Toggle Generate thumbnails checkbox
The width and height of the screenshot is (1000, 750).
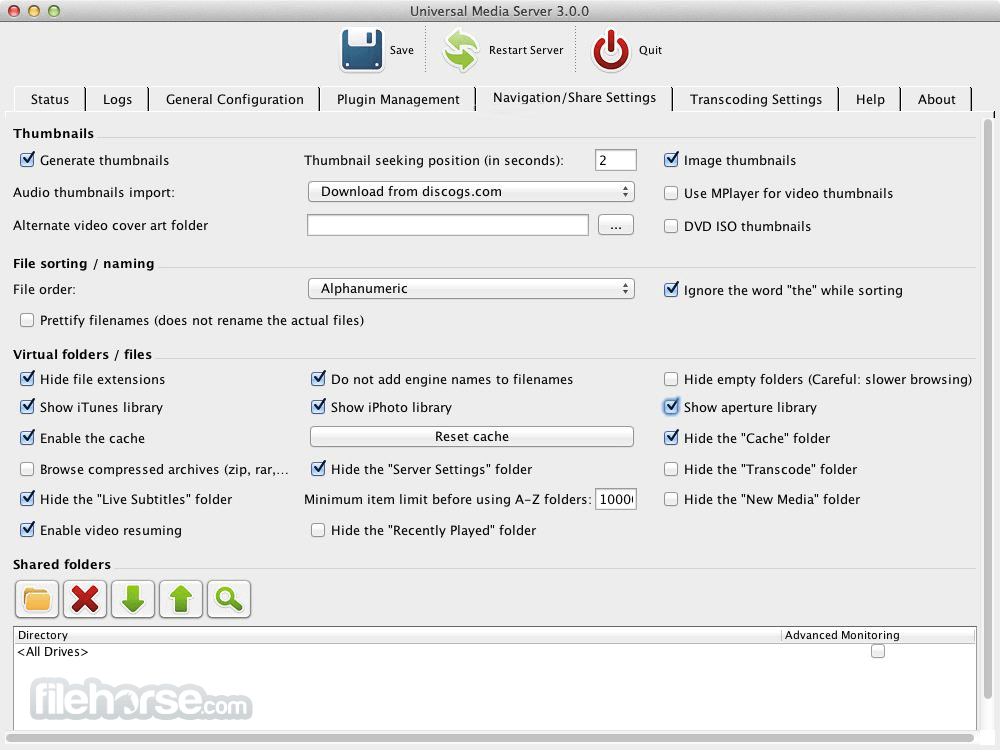coord(27,159)
